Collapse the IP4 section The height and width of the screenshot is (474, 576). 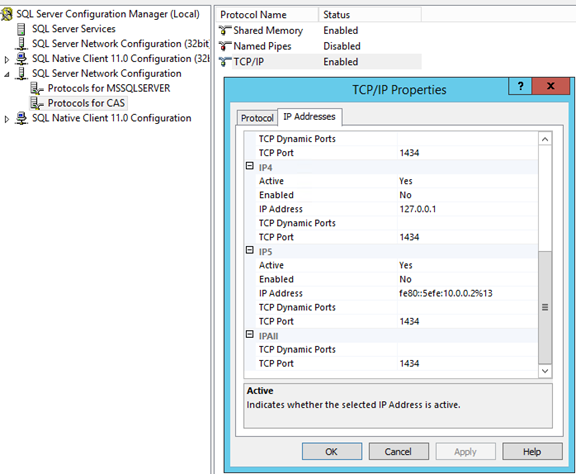click(250, 166)
